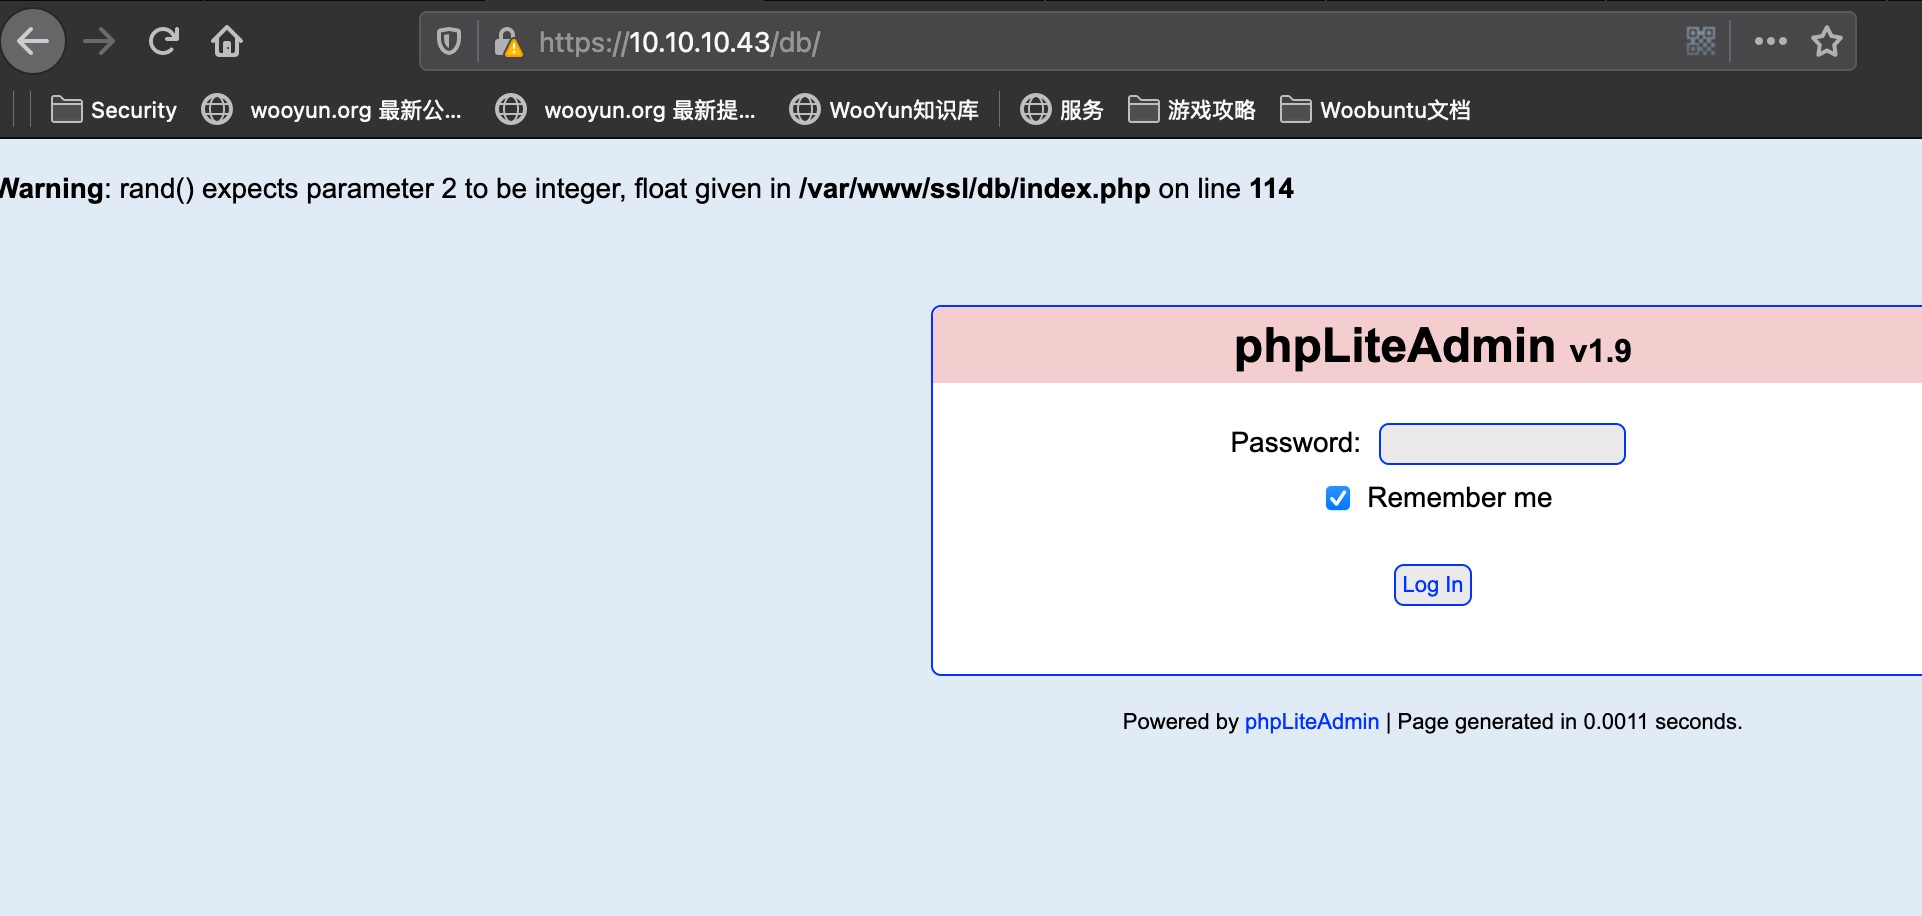This screenshot has width=1922, height=916.
Task: Open the browser home page
Action: [x=227, y=42]
